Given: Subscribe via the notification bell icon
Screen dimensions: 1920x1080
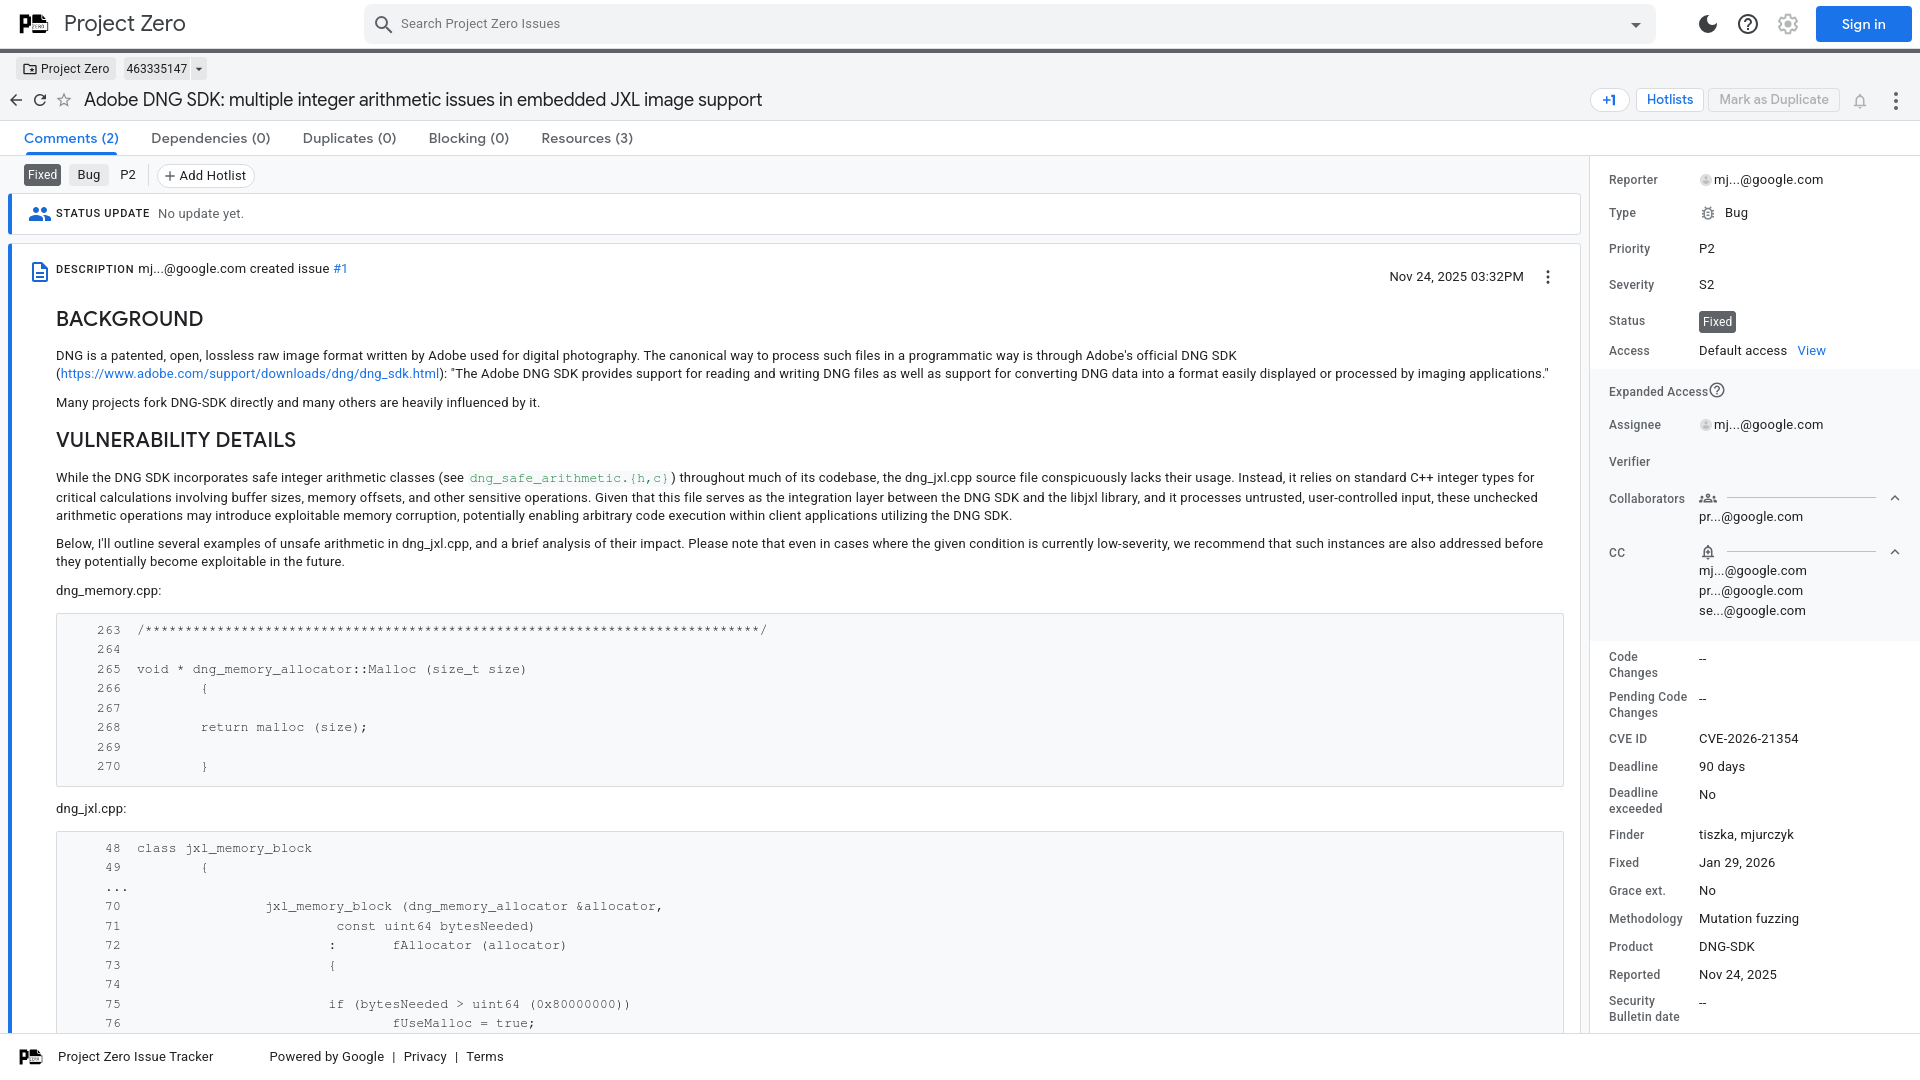Looking at the screenshot, I should (1860, 101).
